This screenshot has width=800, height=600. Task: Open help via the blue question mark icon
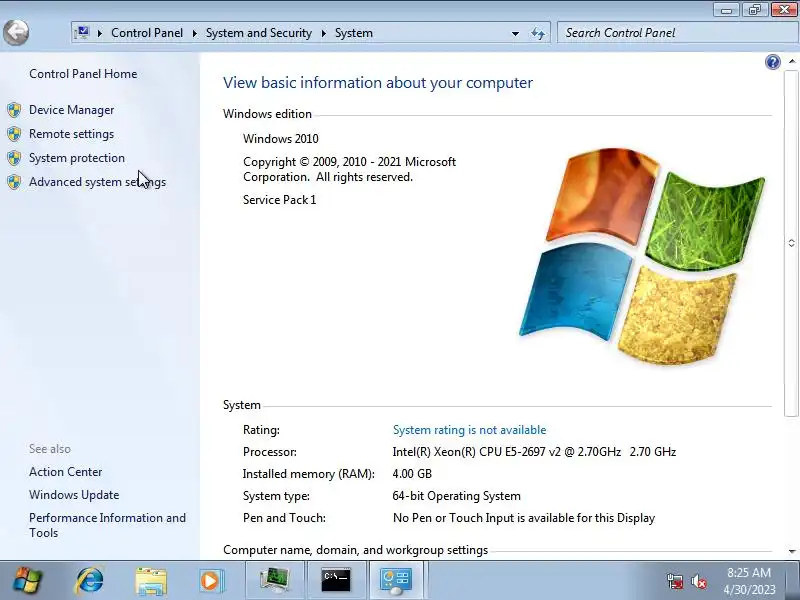tap(772, 62)
